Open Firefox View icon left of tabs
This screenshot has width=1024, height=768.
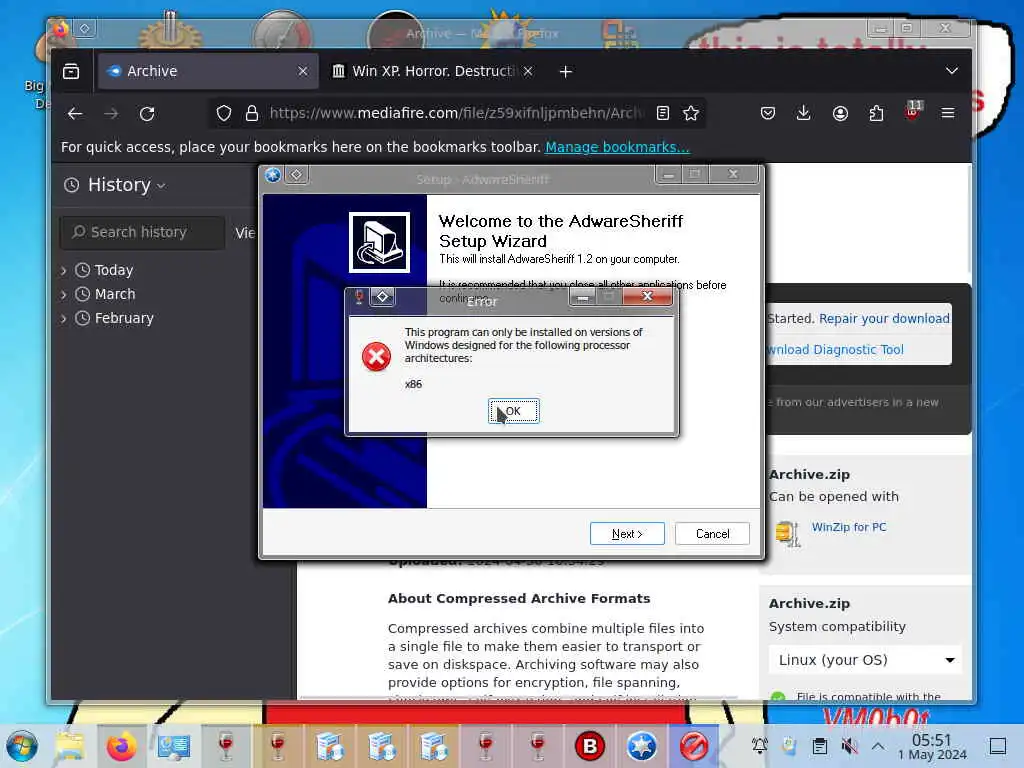click(71, 71)
